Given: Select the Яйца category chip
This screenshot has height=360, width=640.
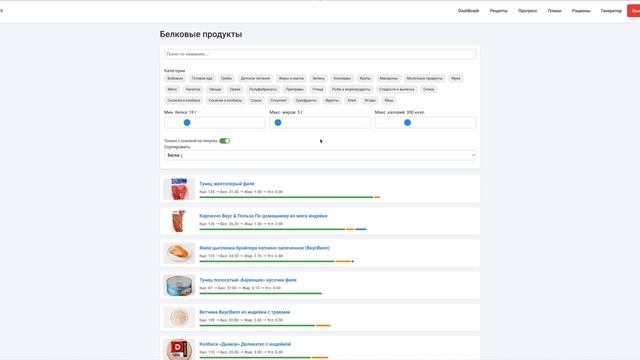Looking at the screenshot, I should tap(389, 100).
